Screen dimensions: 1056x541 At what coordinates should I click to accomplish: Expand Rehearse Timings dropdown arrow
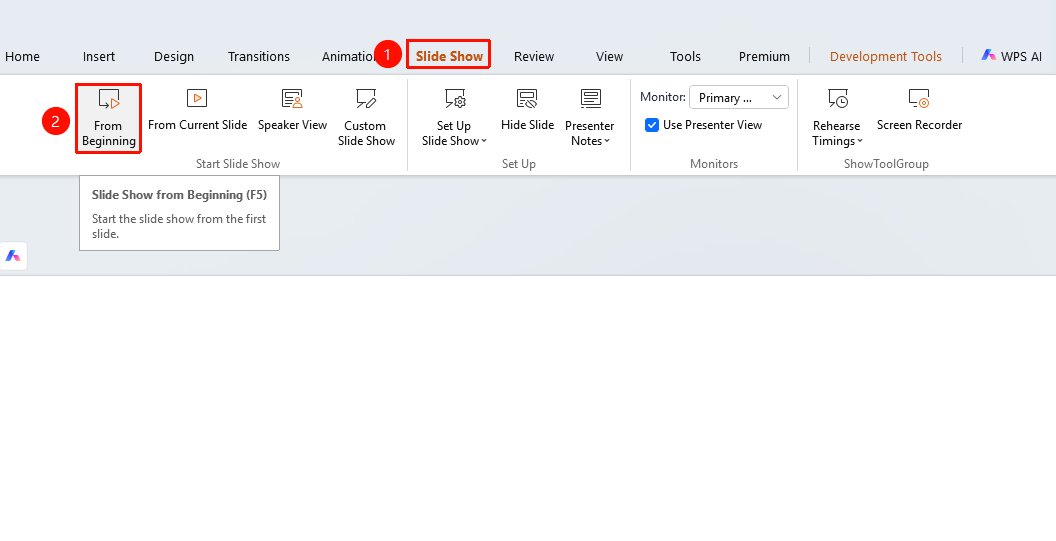click(860, 141)
